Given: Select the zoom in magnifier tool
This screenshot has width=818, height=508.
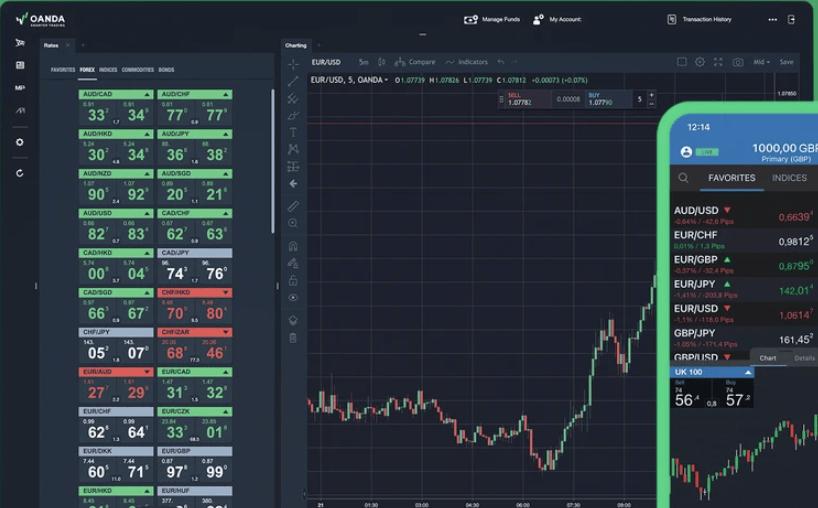Looking at the screenshot, I should pos(293,223).
